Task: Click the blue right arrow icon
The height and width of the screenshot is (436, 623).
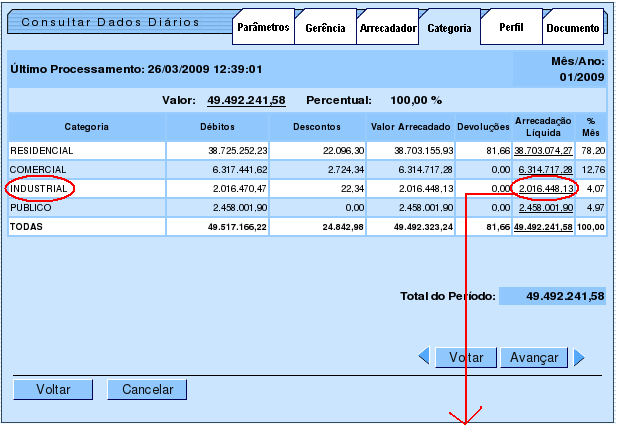Action: tap(579, 357)
